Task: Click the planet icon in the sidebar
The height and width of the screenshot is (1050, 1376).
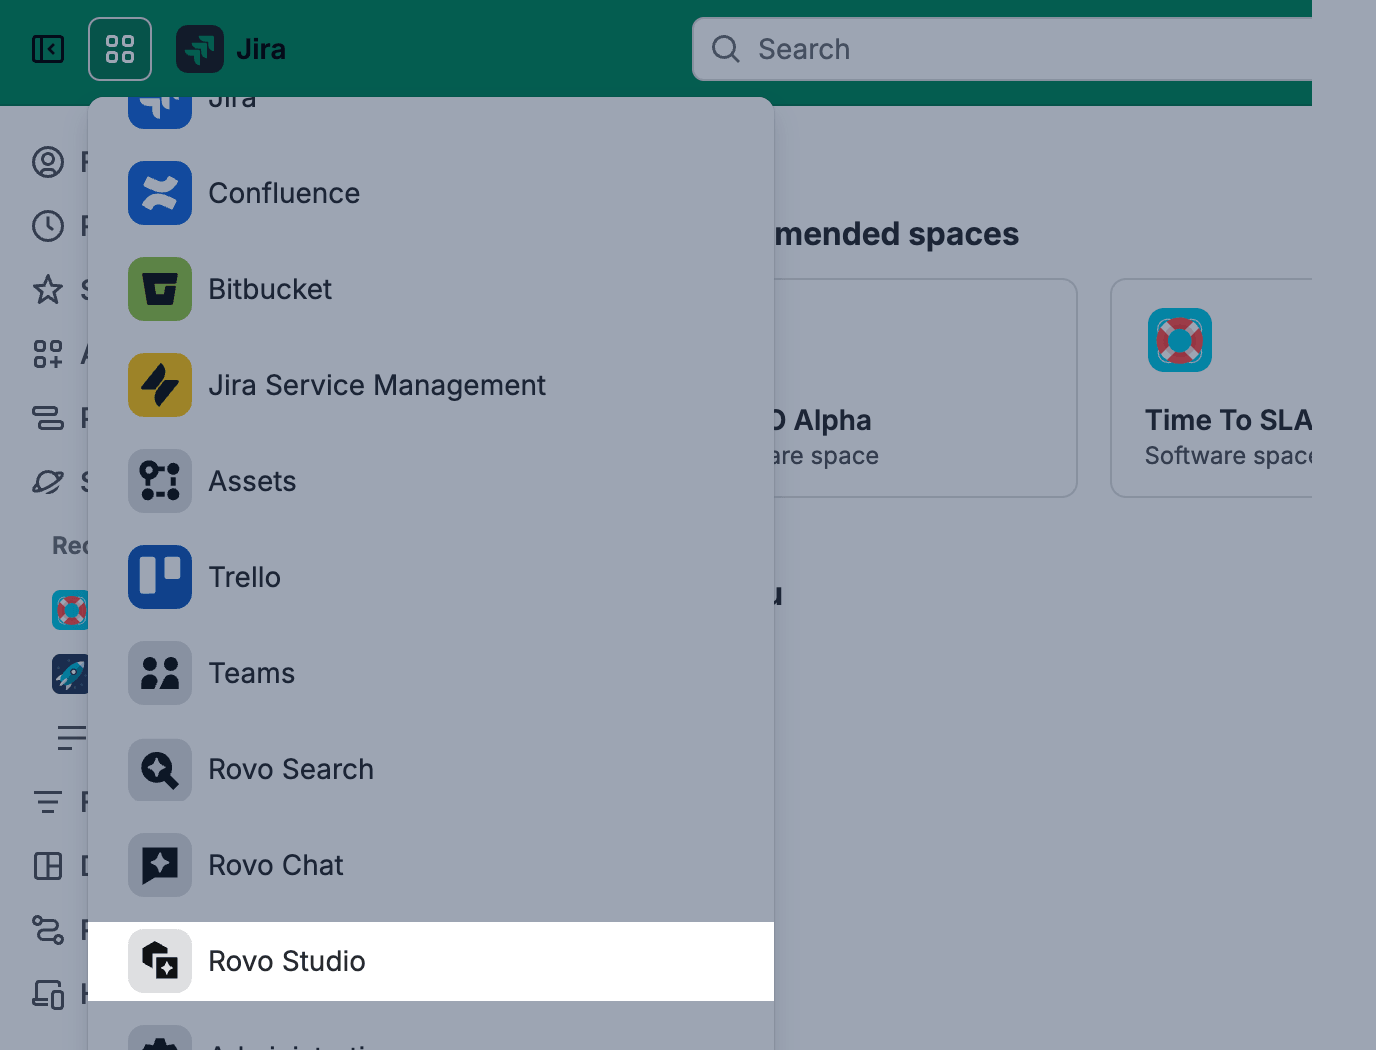Action: coord(48,482)
